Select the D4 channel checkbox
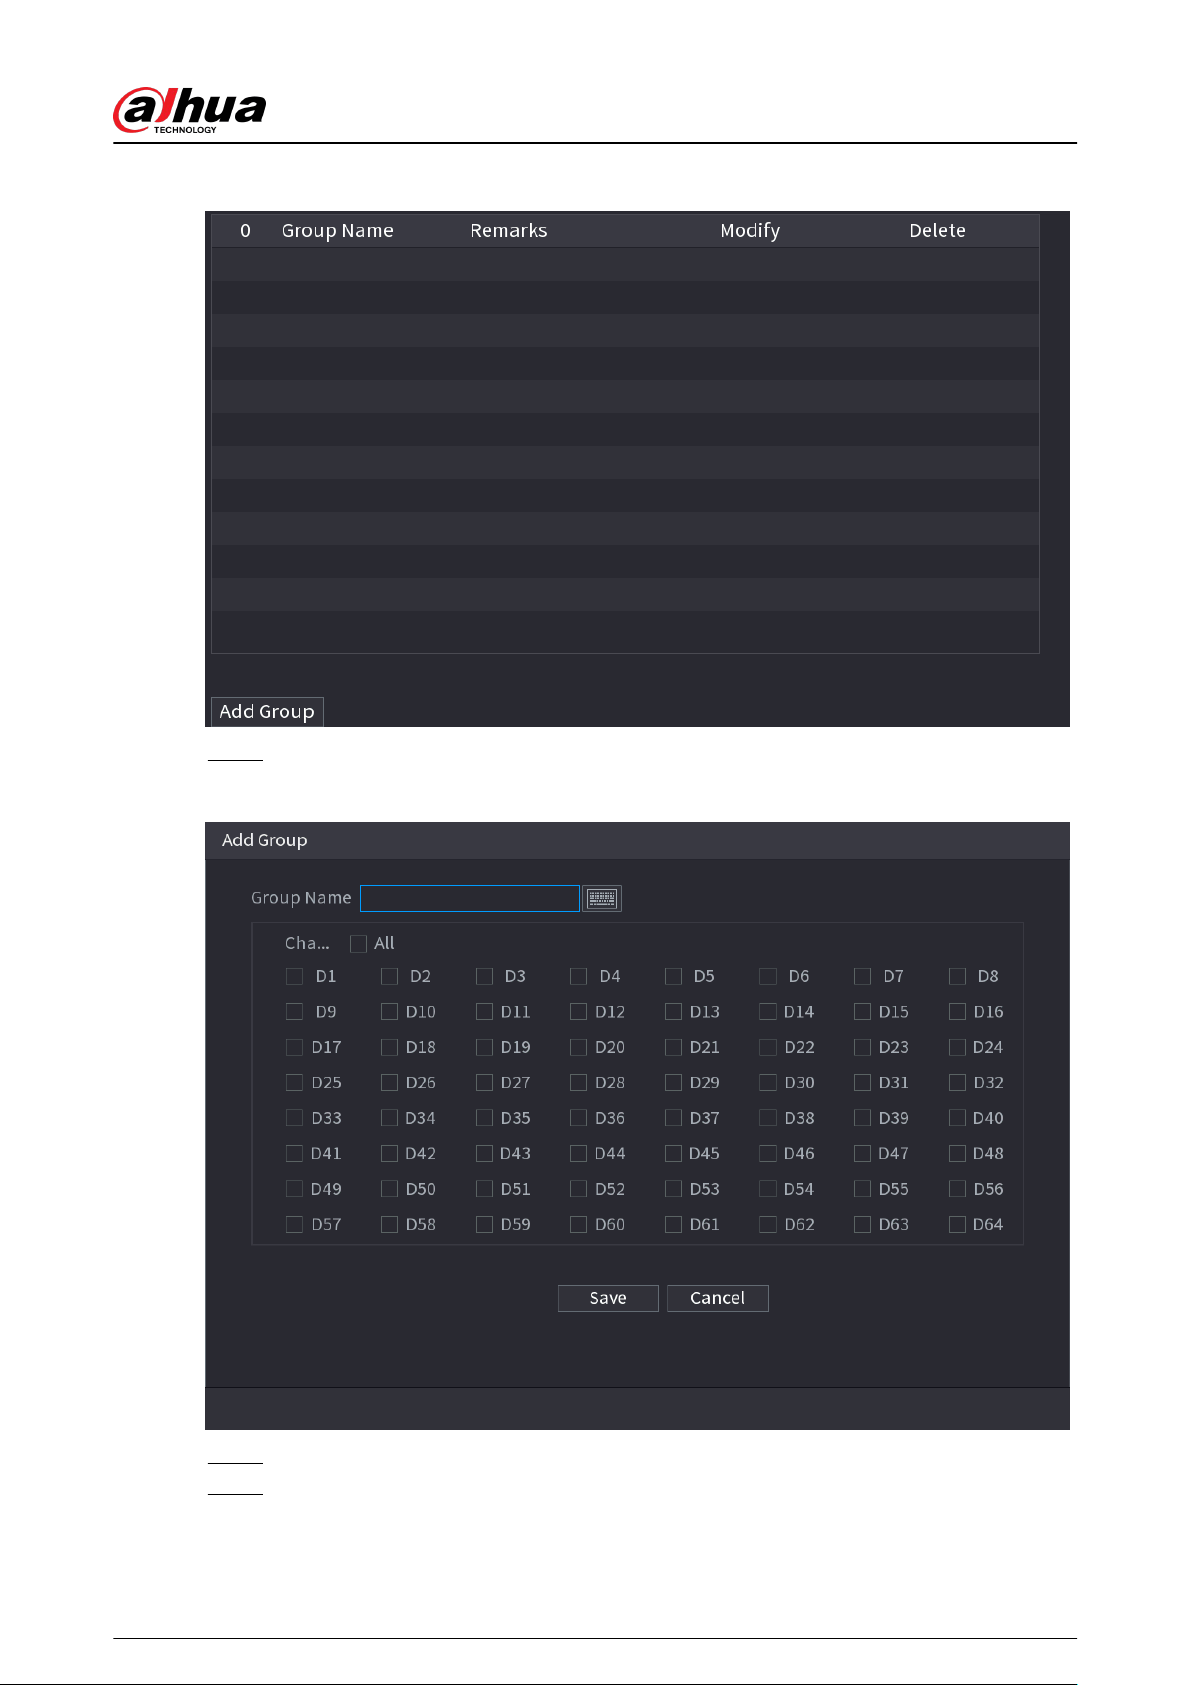Screen dimensions: 1192x1685 [x=578, y=976]
